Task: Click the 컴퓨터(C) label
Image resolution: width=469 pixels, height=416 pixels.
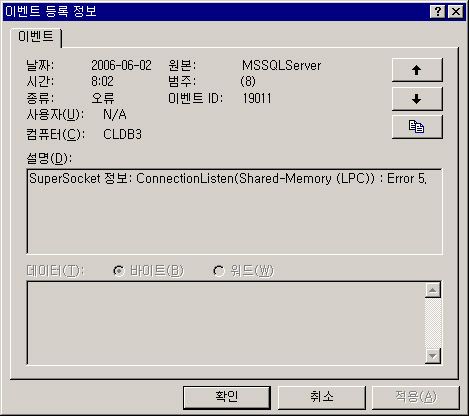Action: coord(55,134)
